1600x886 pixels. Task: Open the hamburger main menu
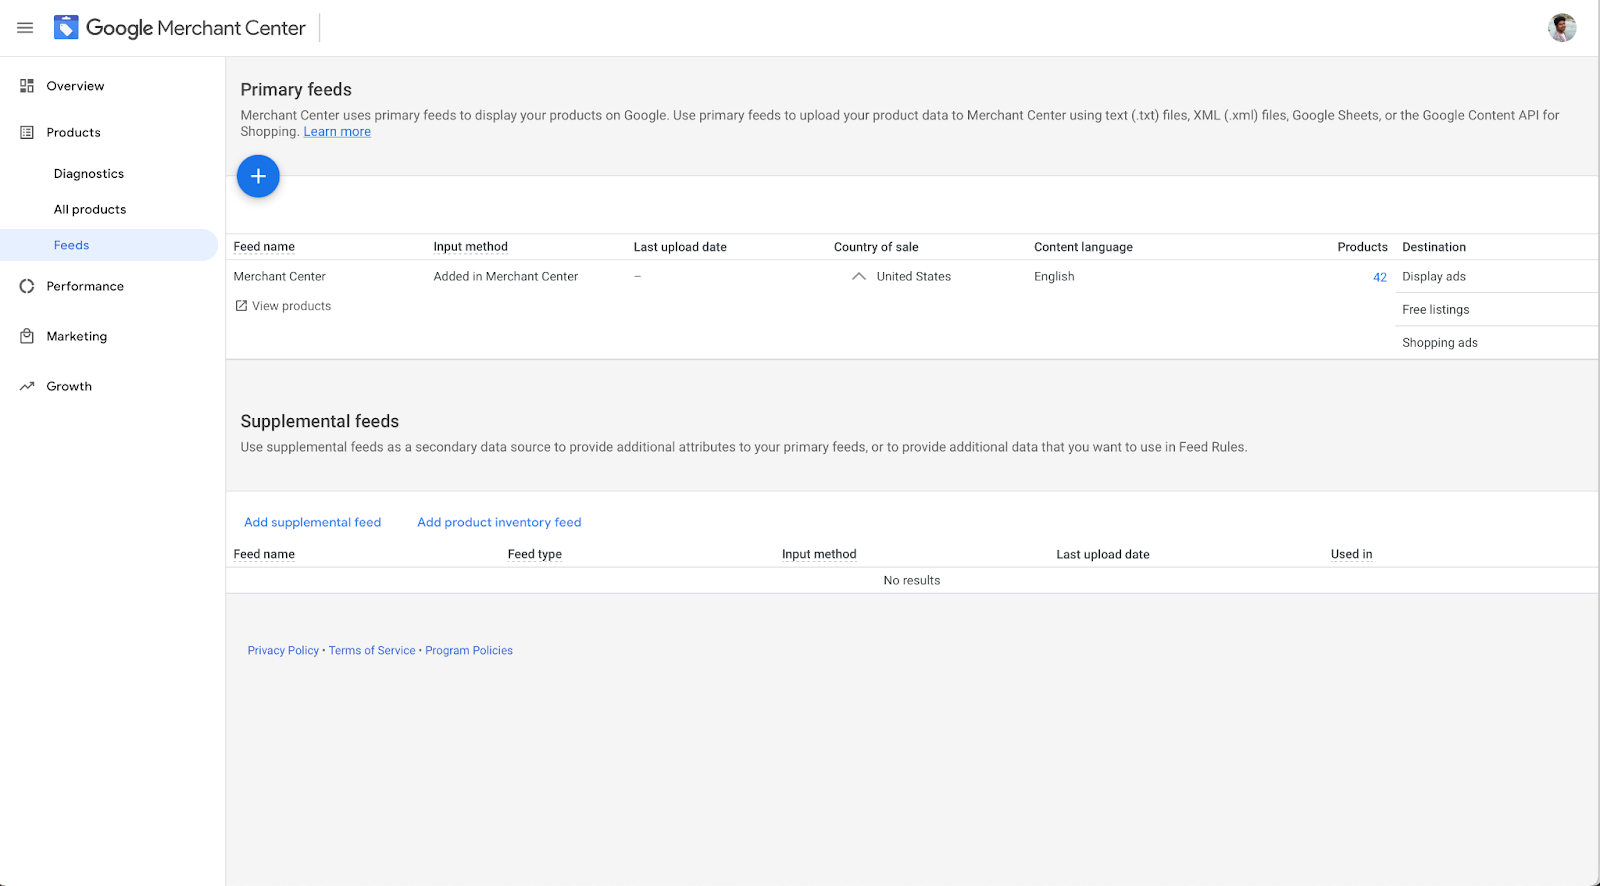coord(25,28)
